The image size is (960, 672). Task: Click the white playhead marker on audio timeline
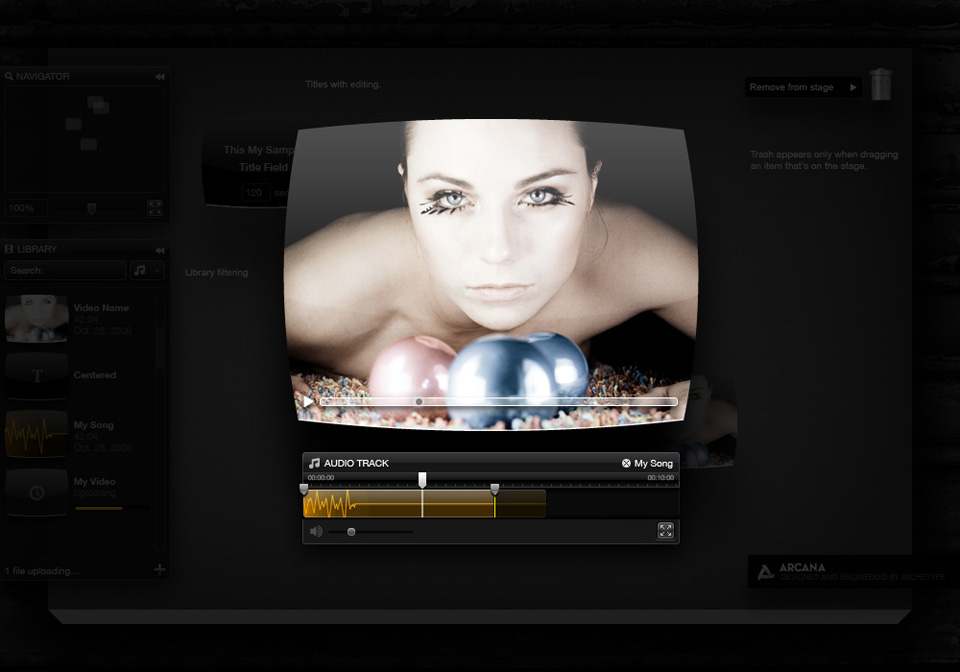422,480
